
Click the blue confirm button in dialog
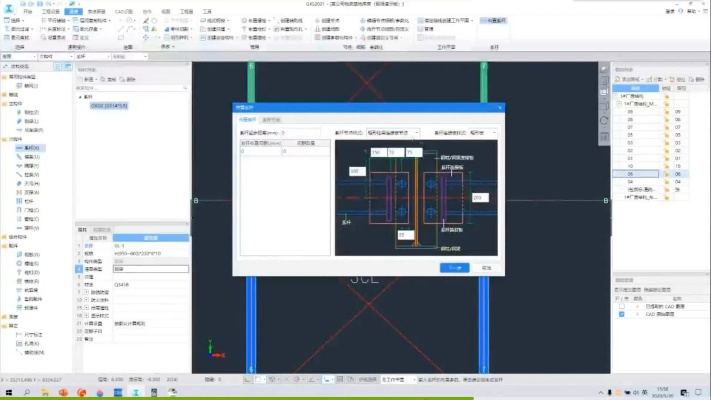454,267
